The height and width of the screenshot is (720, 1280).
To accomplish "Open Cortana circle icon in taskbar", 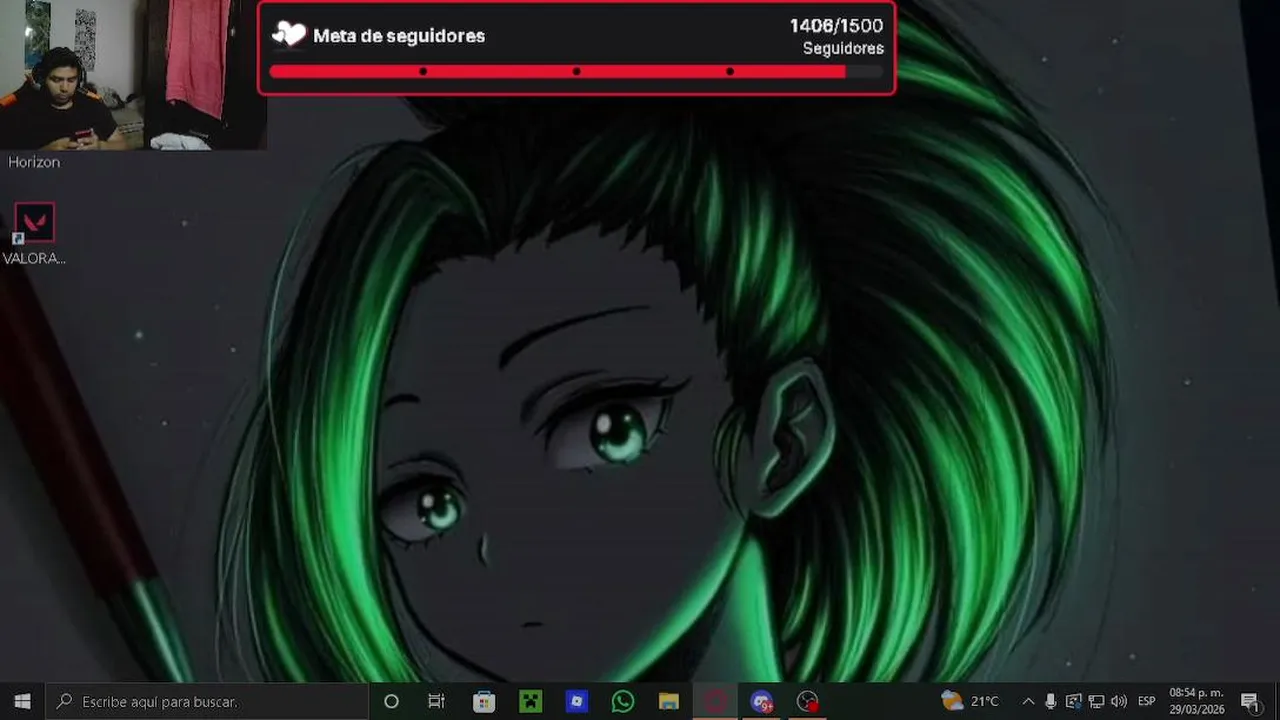I will (391, 701).
